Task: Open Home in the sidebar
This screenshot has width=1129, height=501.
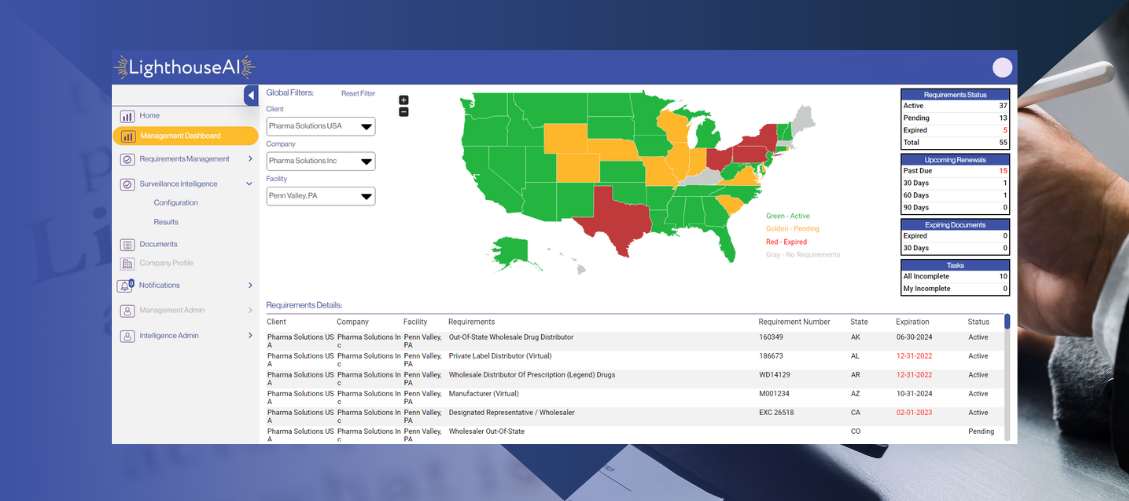Action: (150, 116)
